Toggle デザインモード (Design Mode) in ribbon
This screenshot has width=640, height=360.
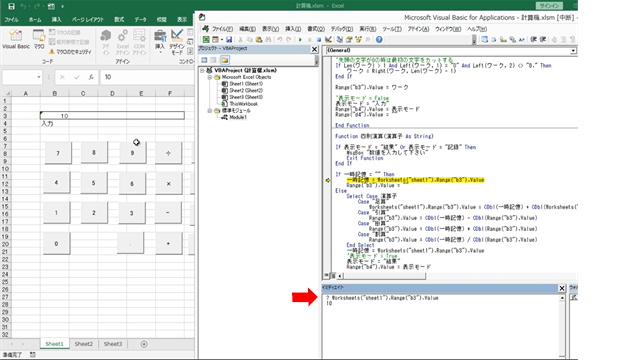tap(177, 42)
